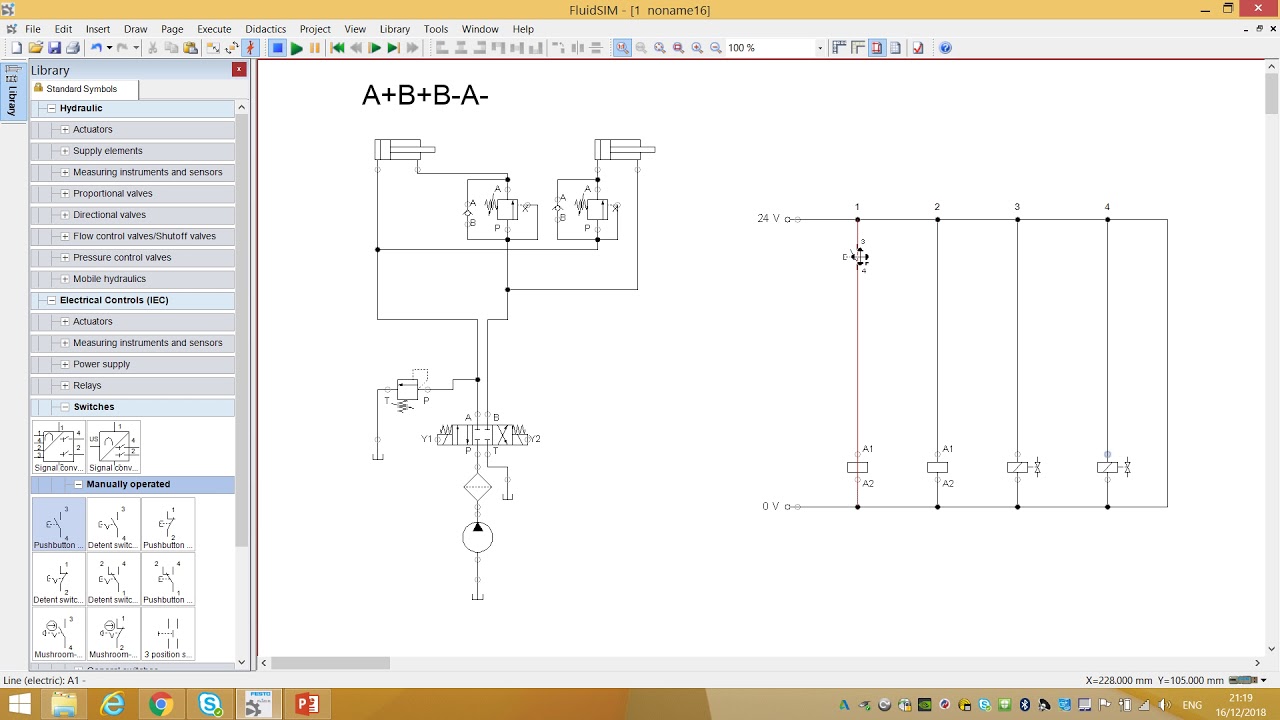Collapse the Hydraulic category
1280x720 pixels.
[x=52, y=108]
